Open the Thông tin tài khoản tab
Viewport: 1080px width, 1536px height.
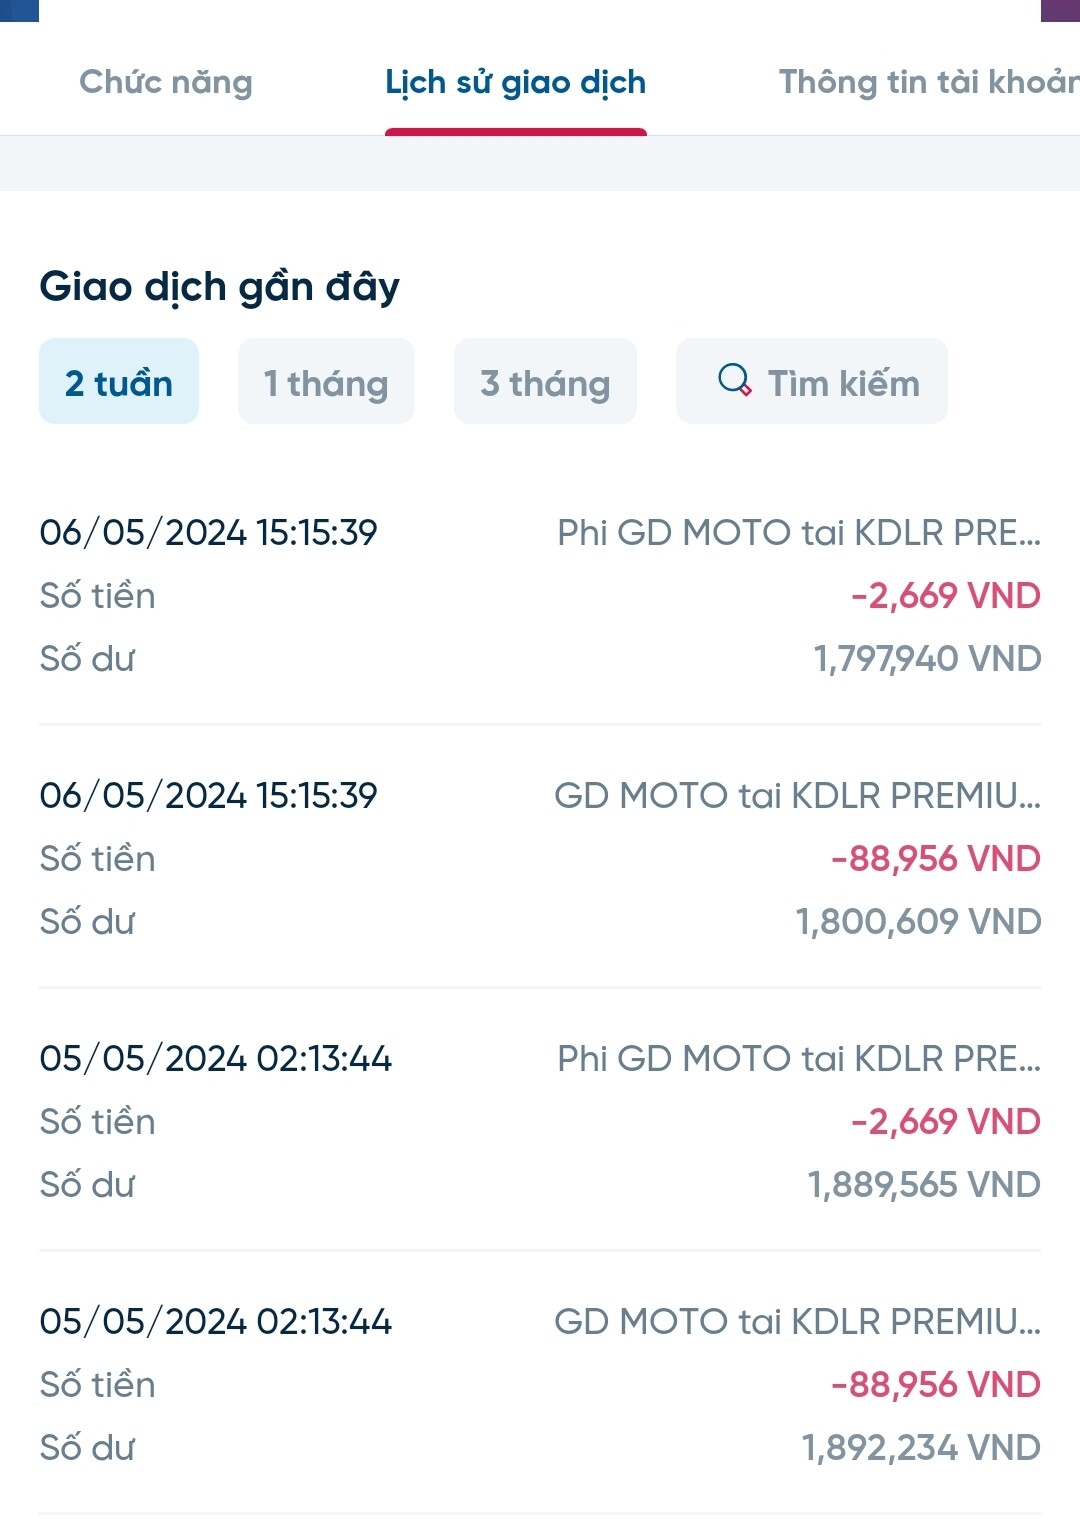929,82
